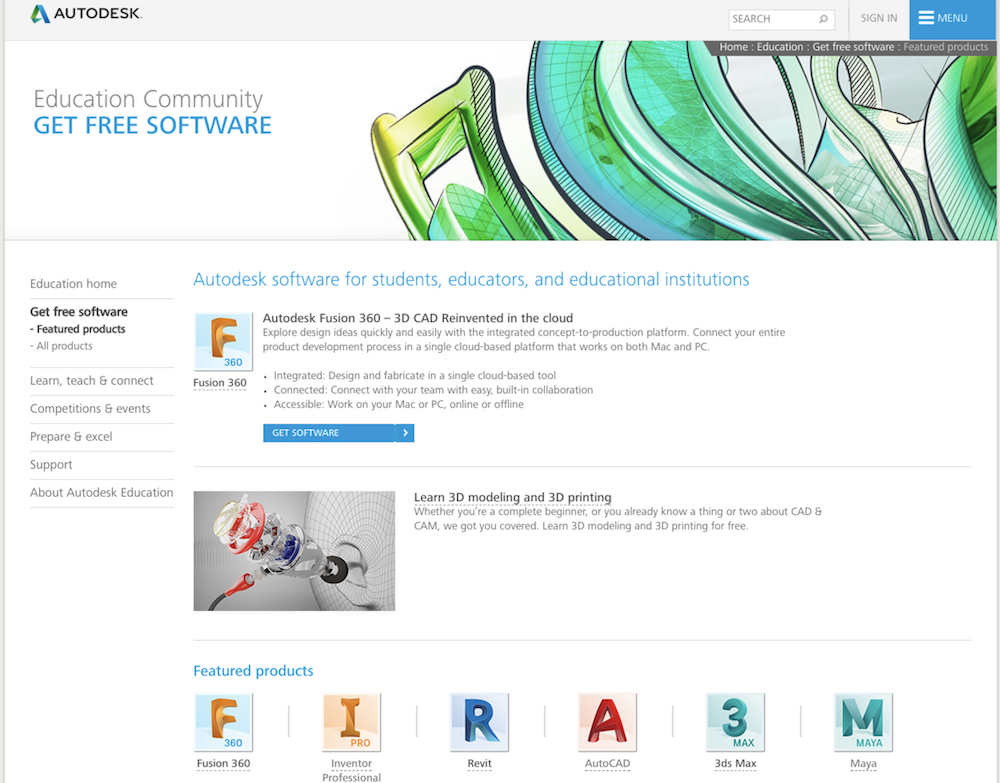This screenshot has width=1000, height=783.
Task: Go to Get free software breadcrumb
Action: tap(853, 47)
